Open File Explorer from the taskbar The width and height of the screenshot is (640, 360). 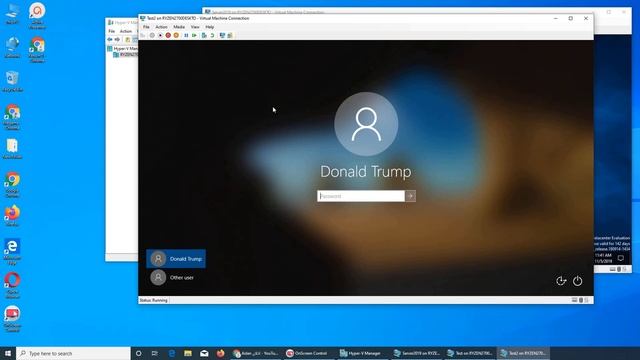(x=188, y=353)
